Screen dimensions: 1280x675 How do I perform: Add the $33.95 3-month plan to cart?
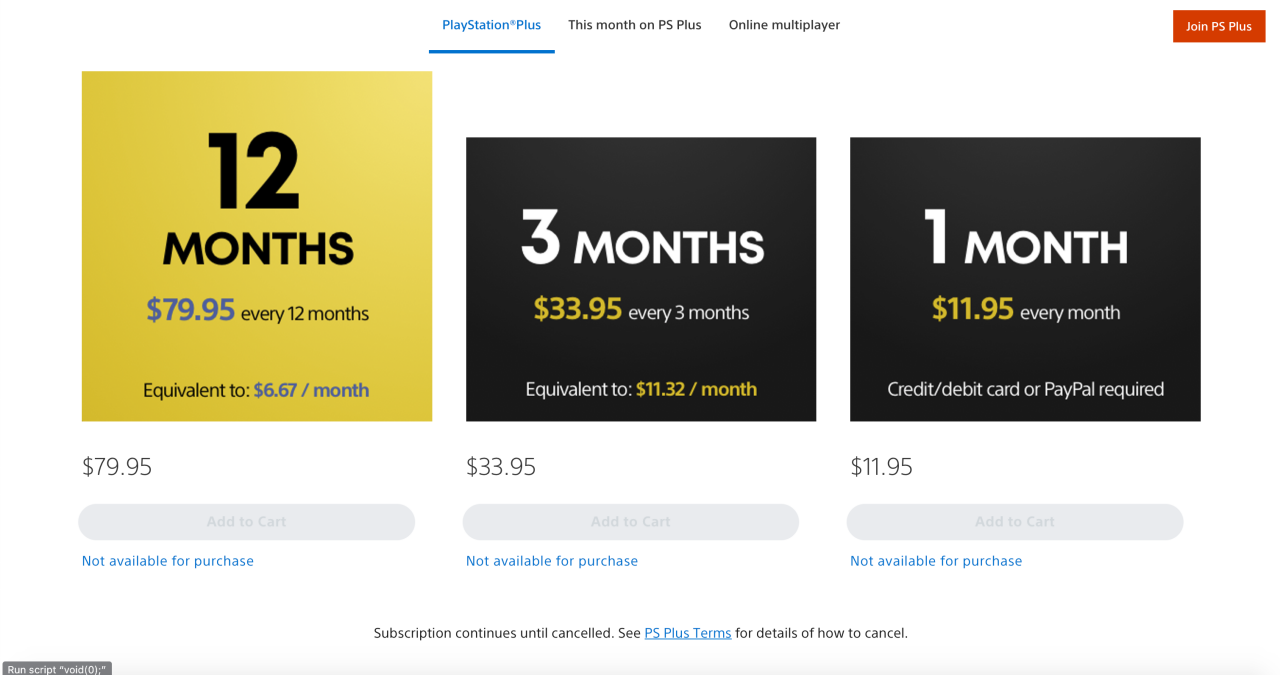(630, 522)
